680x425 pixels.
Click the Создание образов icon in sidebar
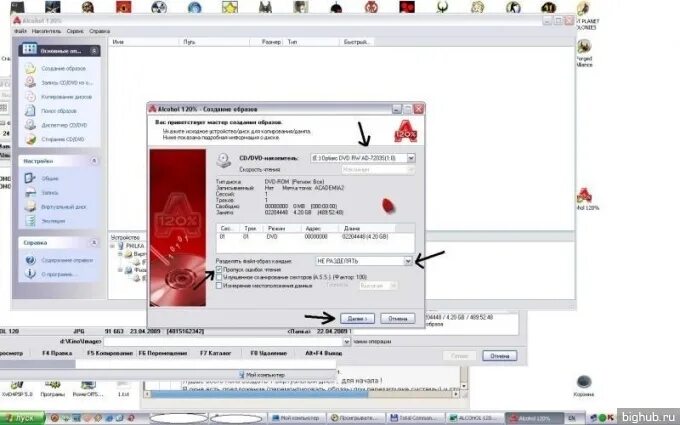[x=30, y=68]
